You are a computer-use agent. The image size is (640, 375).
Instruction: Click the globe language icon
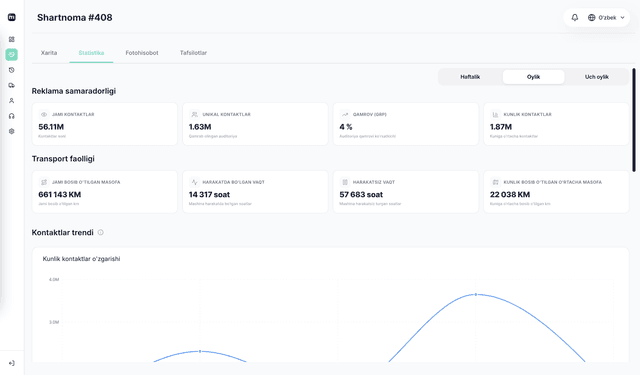coord(591,18)
